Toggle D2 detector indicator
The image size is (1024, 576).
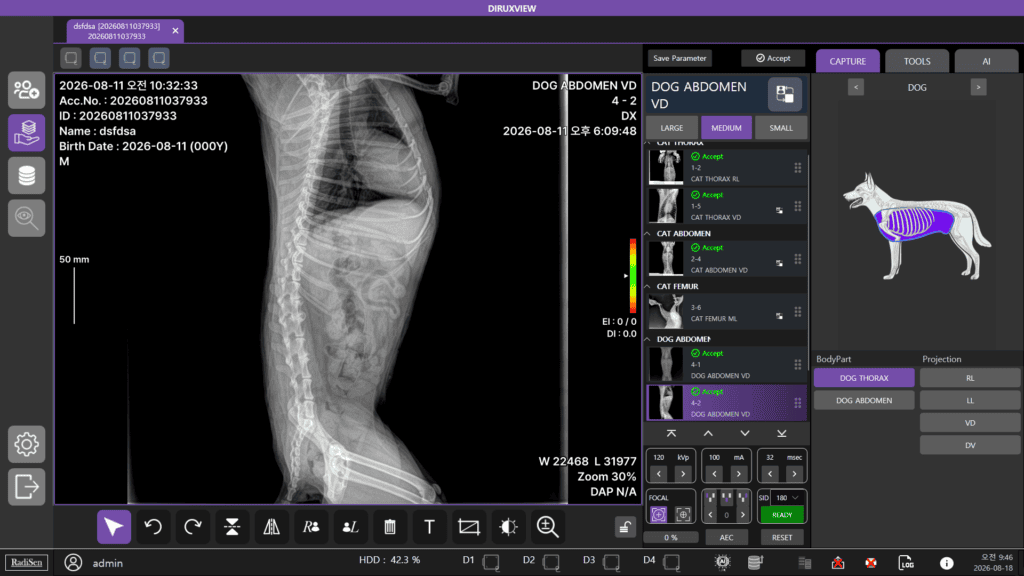[551, 562]
